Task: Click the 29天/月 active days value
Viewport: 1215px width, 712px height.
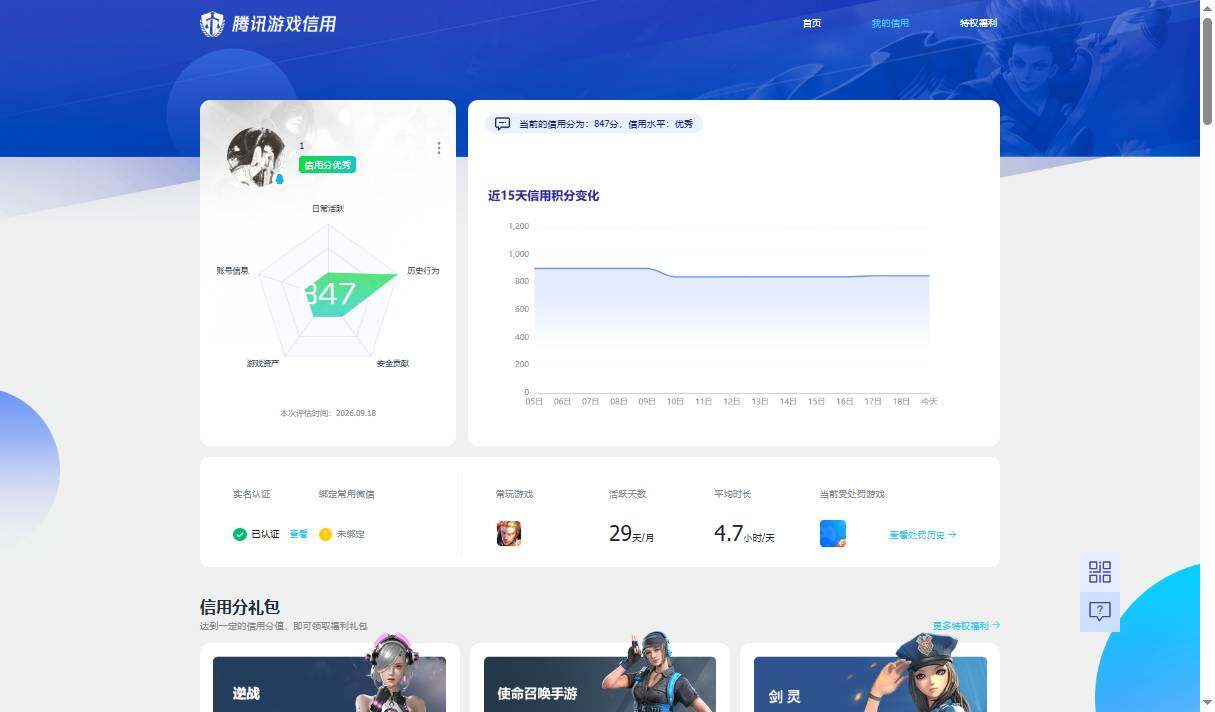Action: click(x=631, y=534)
